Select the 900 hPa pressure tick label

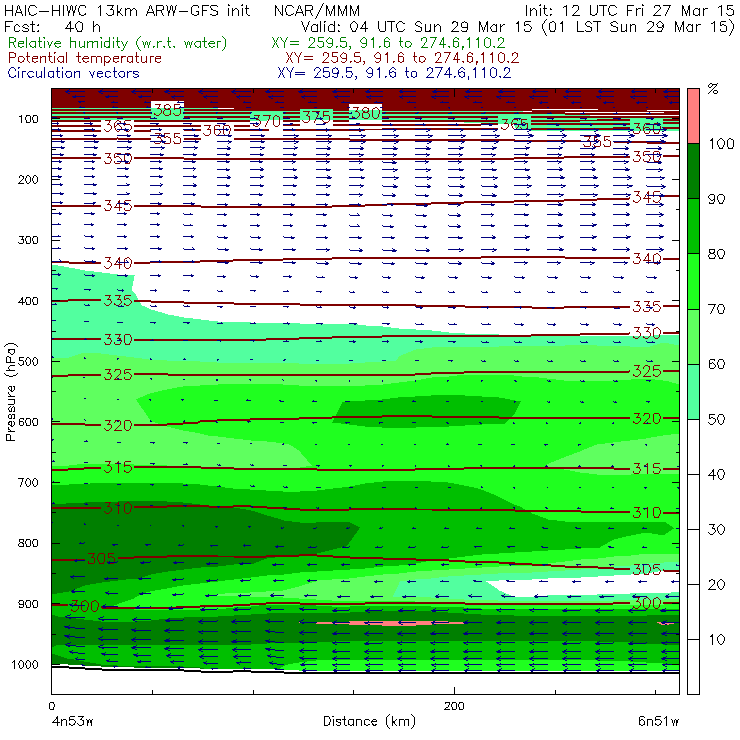tap(28, 604)
